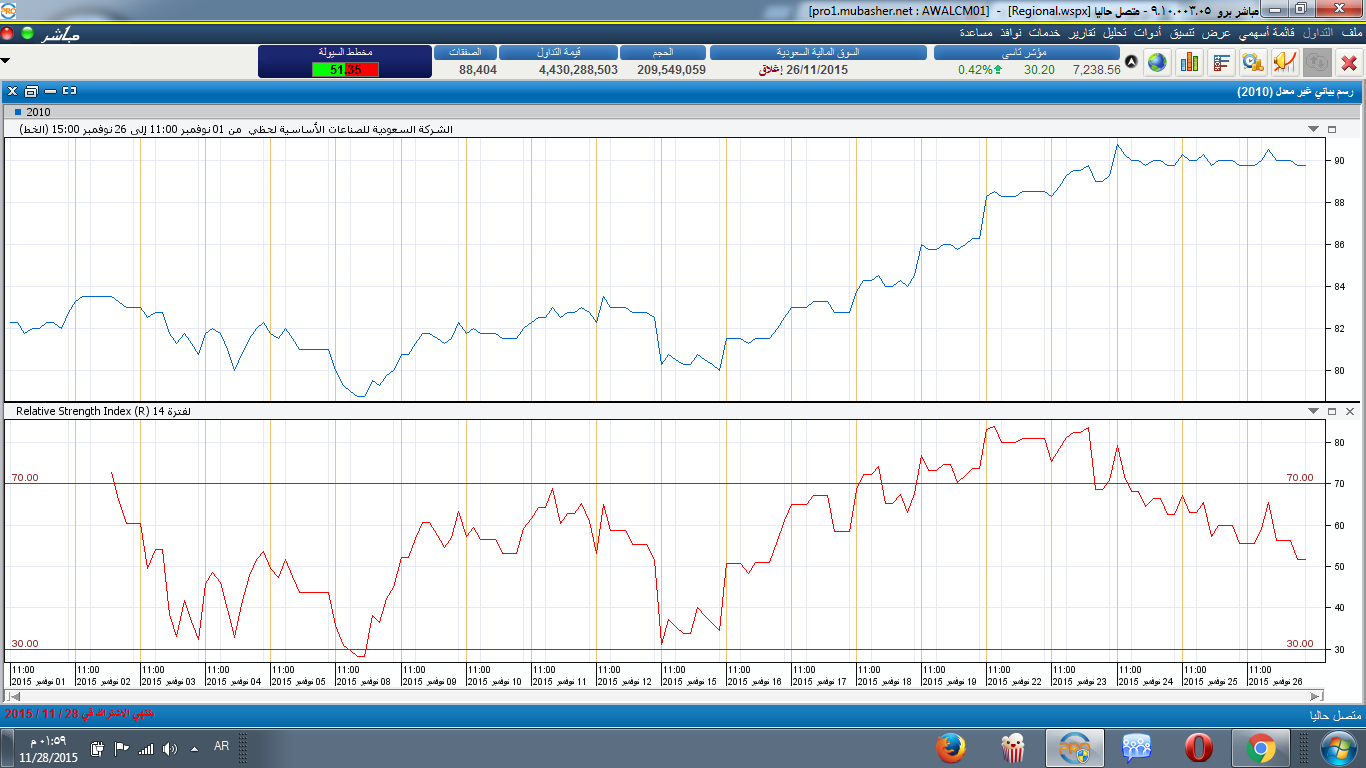Open Google Chrome from the taskbar
The image size is (1366, 768).
[x=1260, y=747]
